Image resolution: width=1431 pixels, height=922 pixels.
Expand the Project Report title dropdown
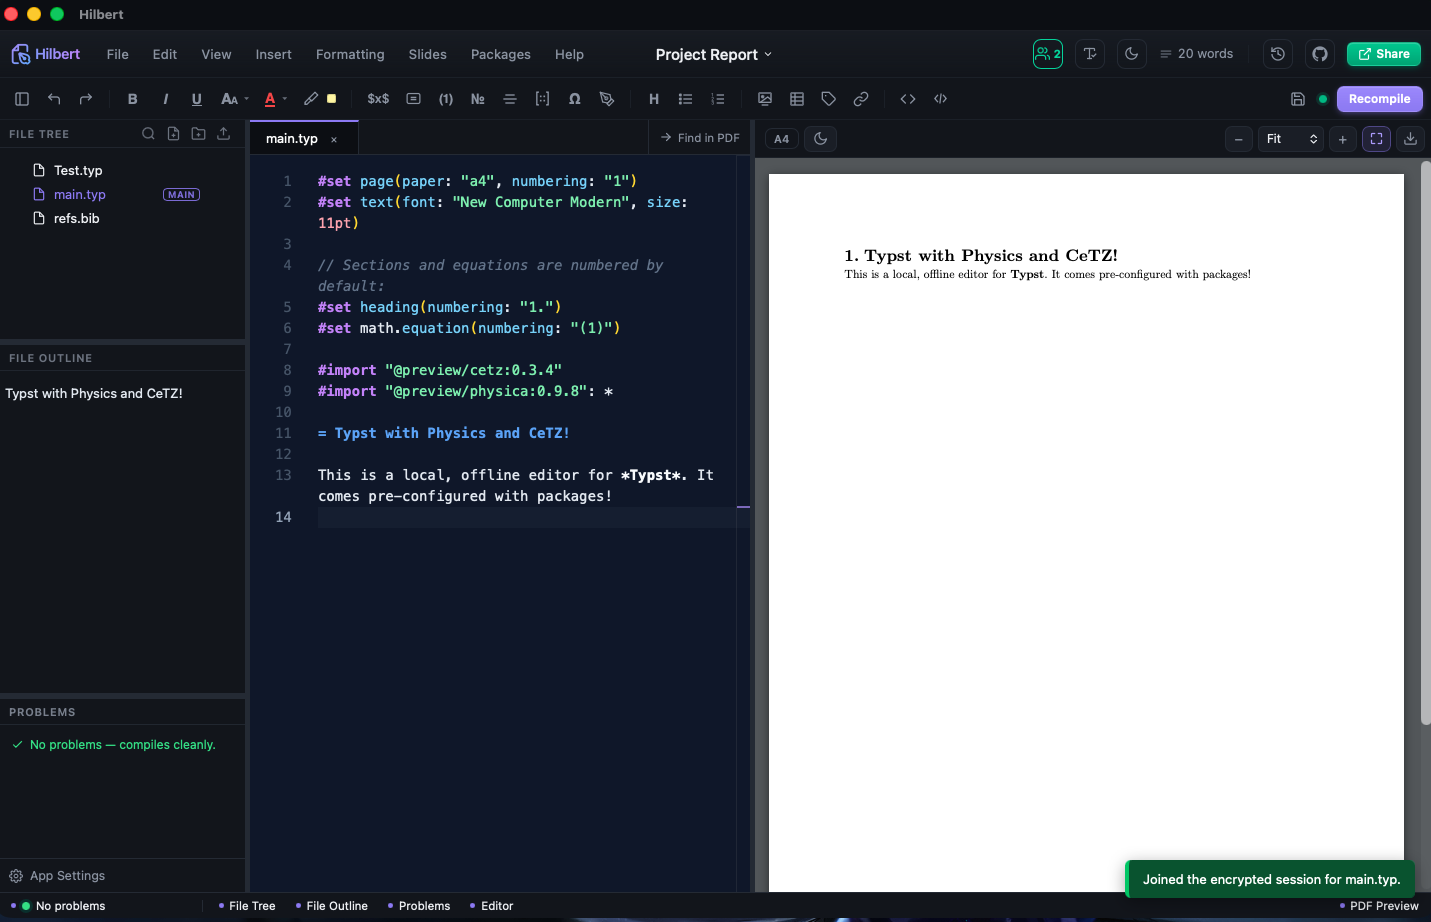[714, 54]
